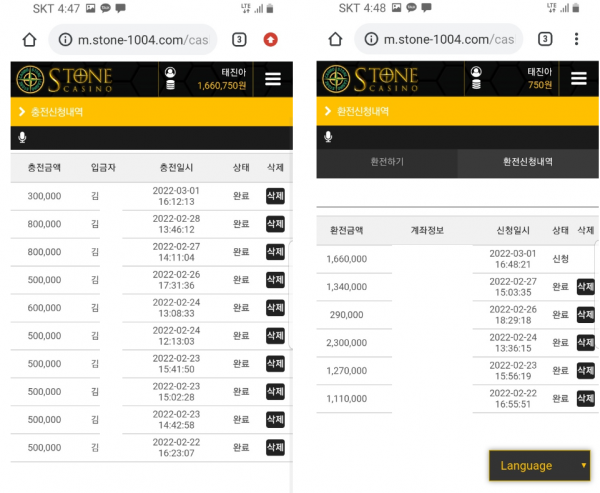Select the 환전신청내역 tab
600x493 pixels.
[528, 162]
